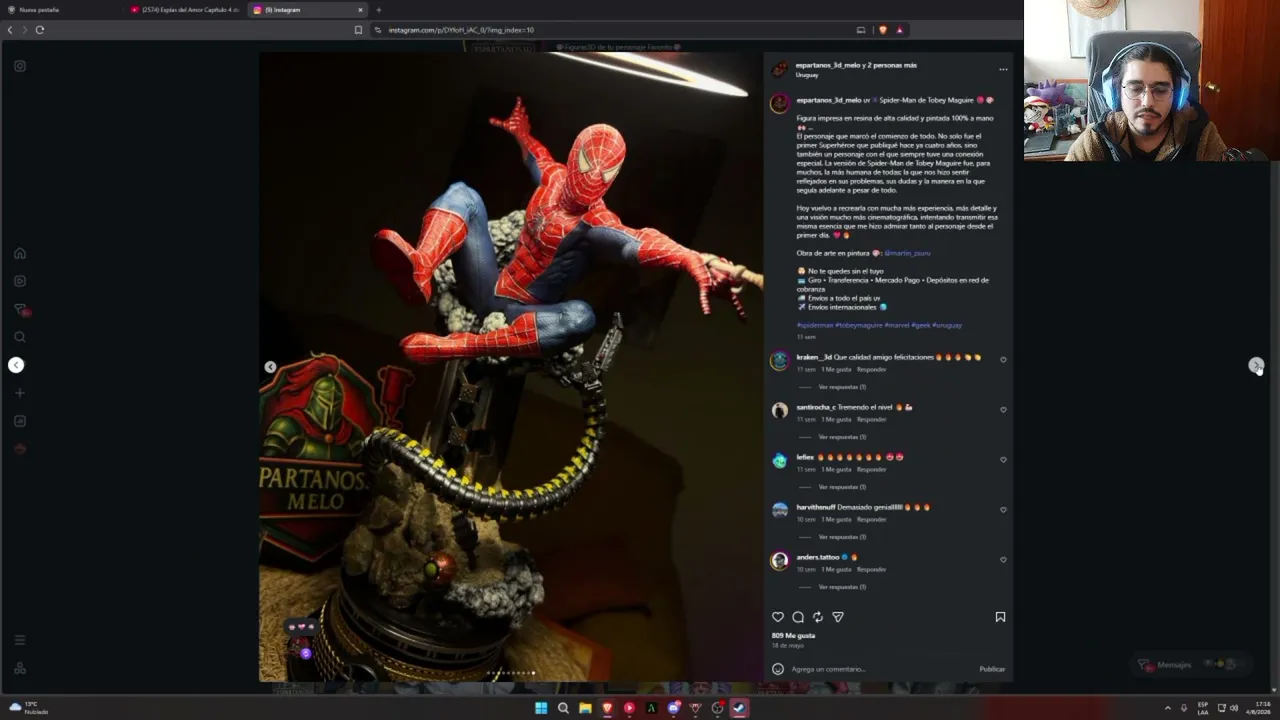Open Steam from the taskbar
This screenshot has width=1280, height=720.
click(739, 708)
